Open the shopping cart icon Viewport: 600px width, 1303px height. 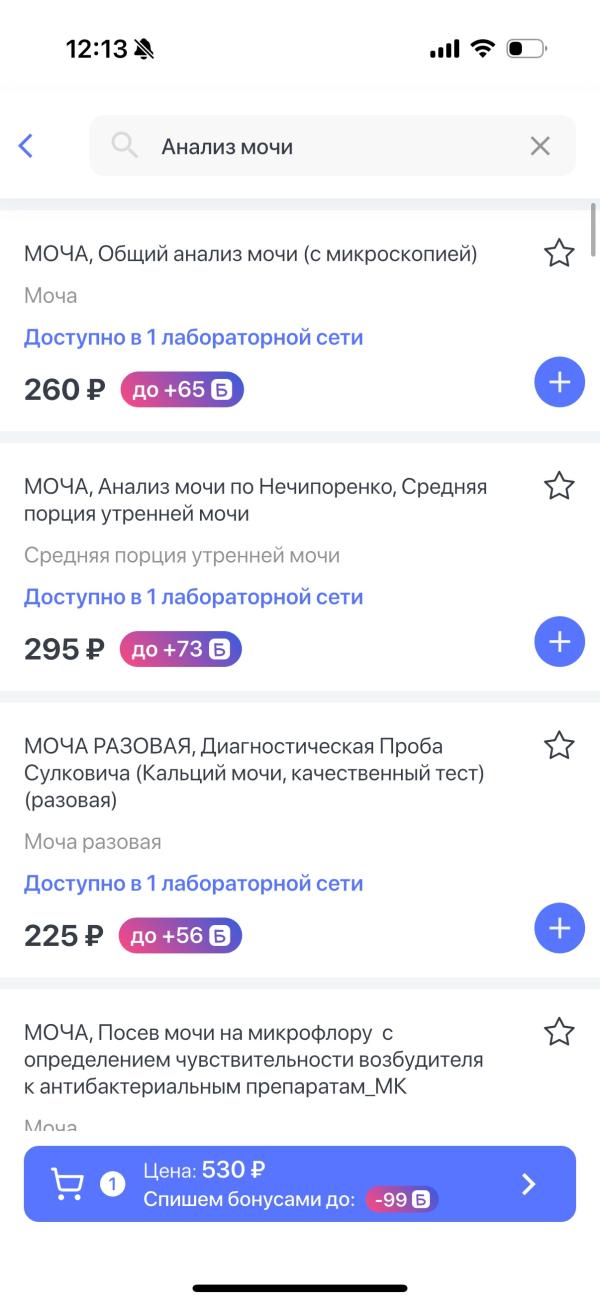68,1184
